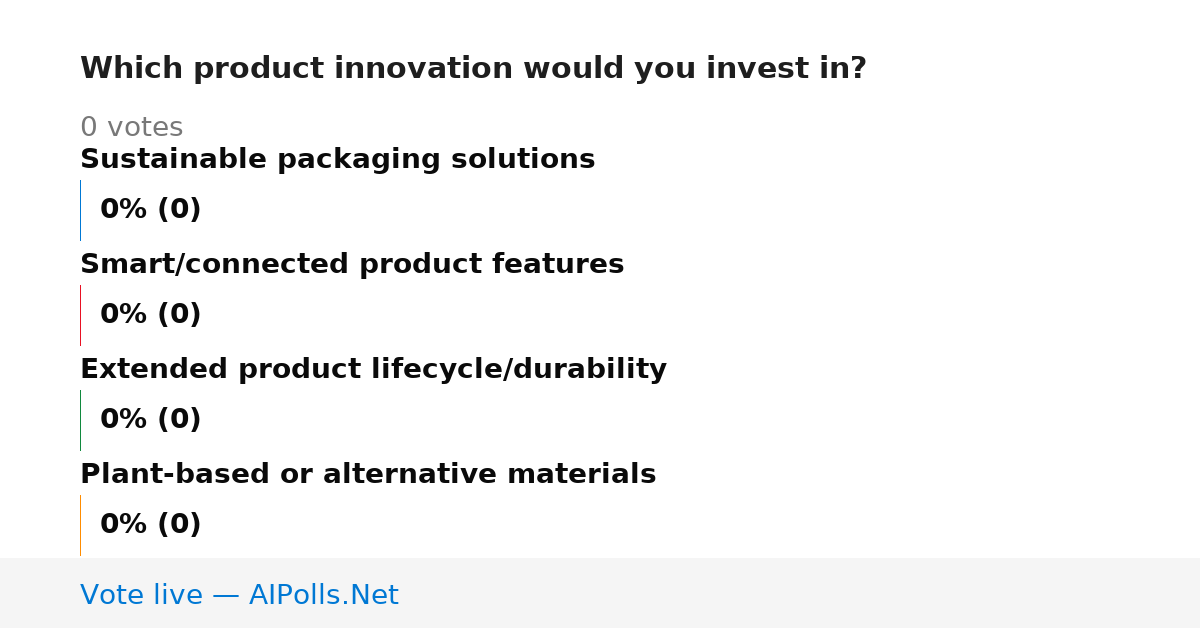
Task: Select the Sustainable packaging solutions option
Action: pyautogui.click(x=337, y=160)
